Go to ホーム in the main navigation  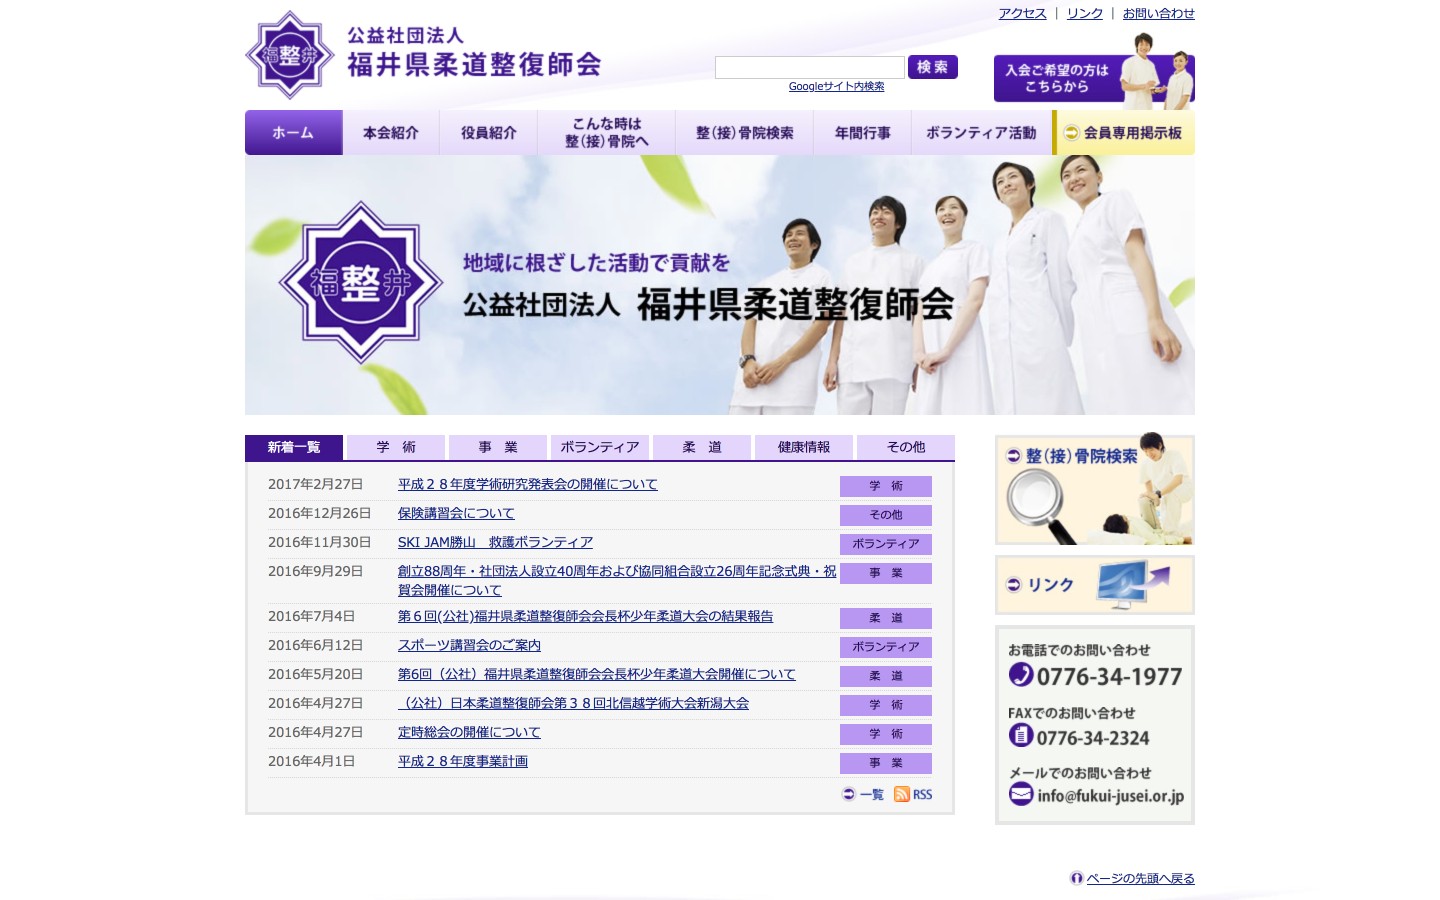[x=293, y=132]
